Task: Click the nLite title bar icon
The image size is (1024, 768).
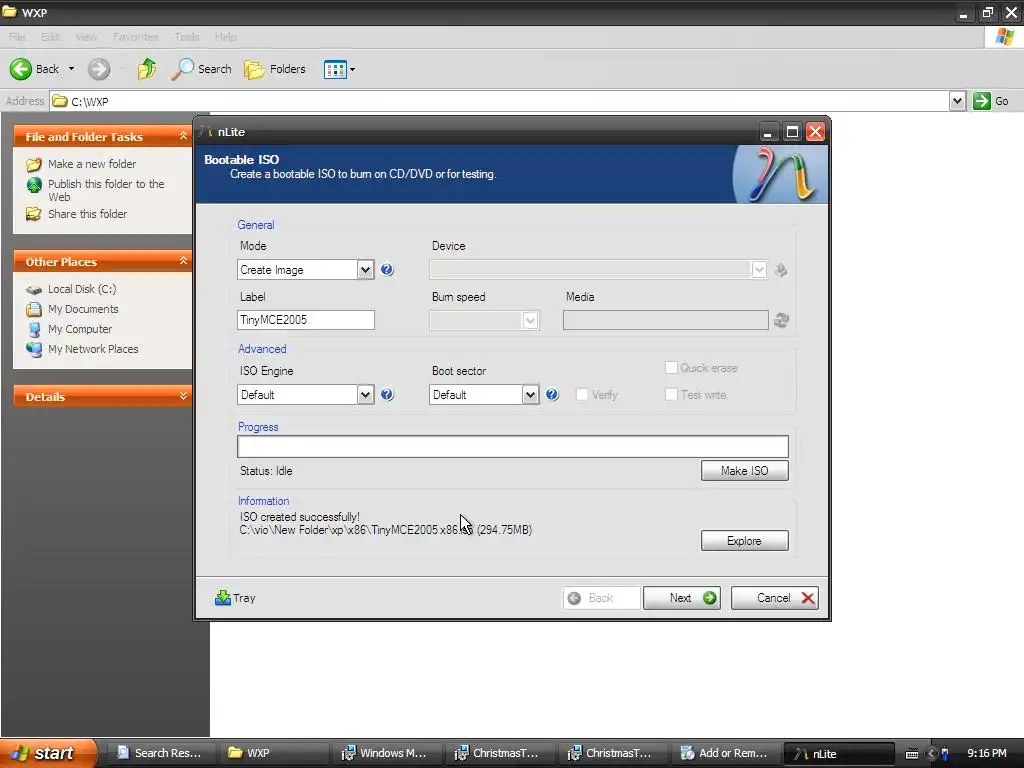Action: (x=206, y=132)
